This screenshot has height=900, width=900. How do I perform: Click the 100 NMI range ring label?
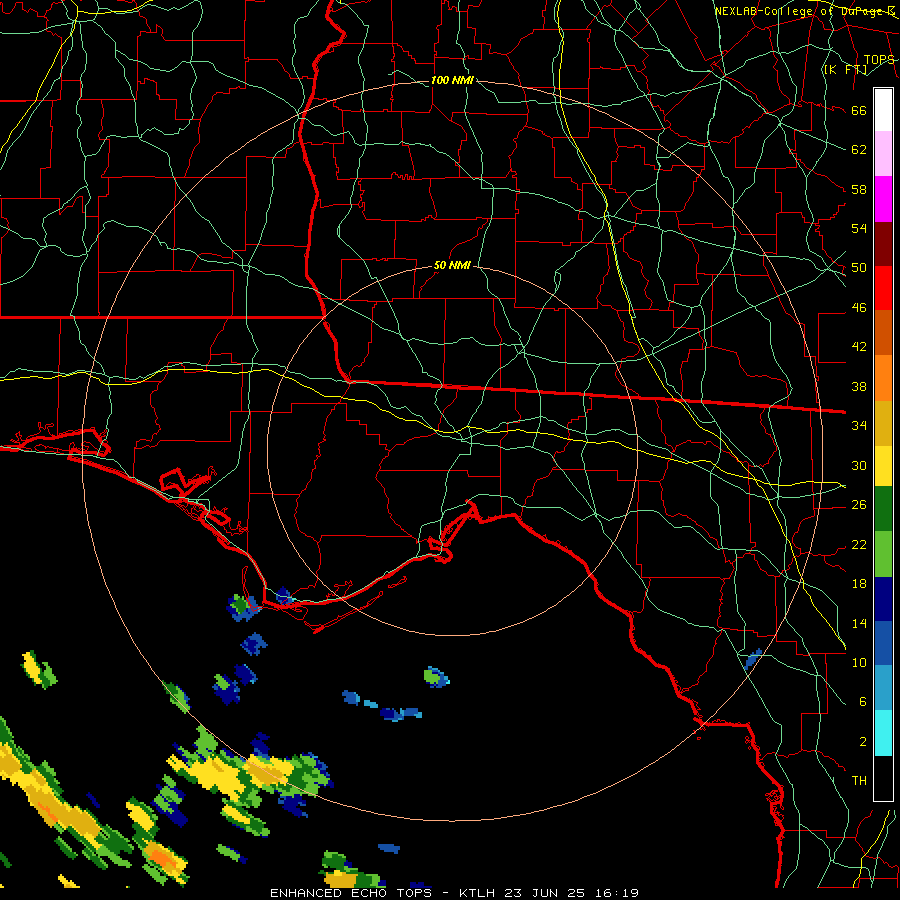point(452,80)
